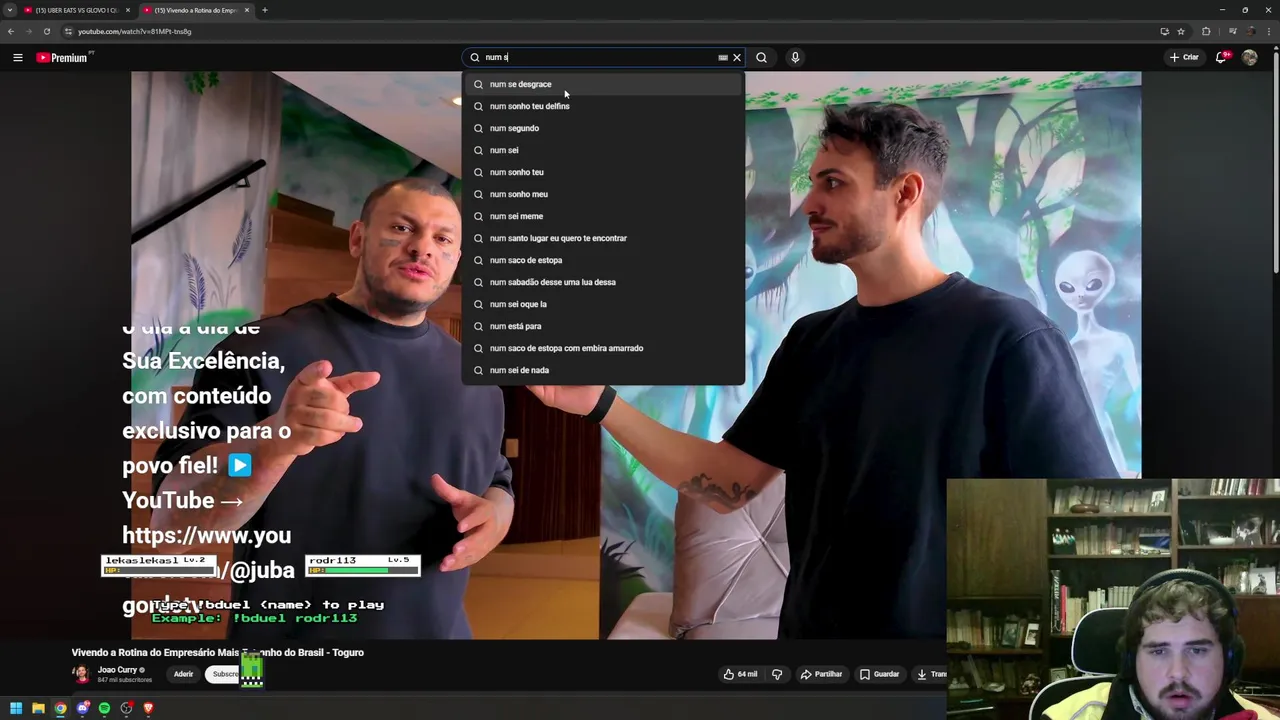Open File Explorer from taskbar
This screenshot has width=1280, height=720.
point(38,708)
